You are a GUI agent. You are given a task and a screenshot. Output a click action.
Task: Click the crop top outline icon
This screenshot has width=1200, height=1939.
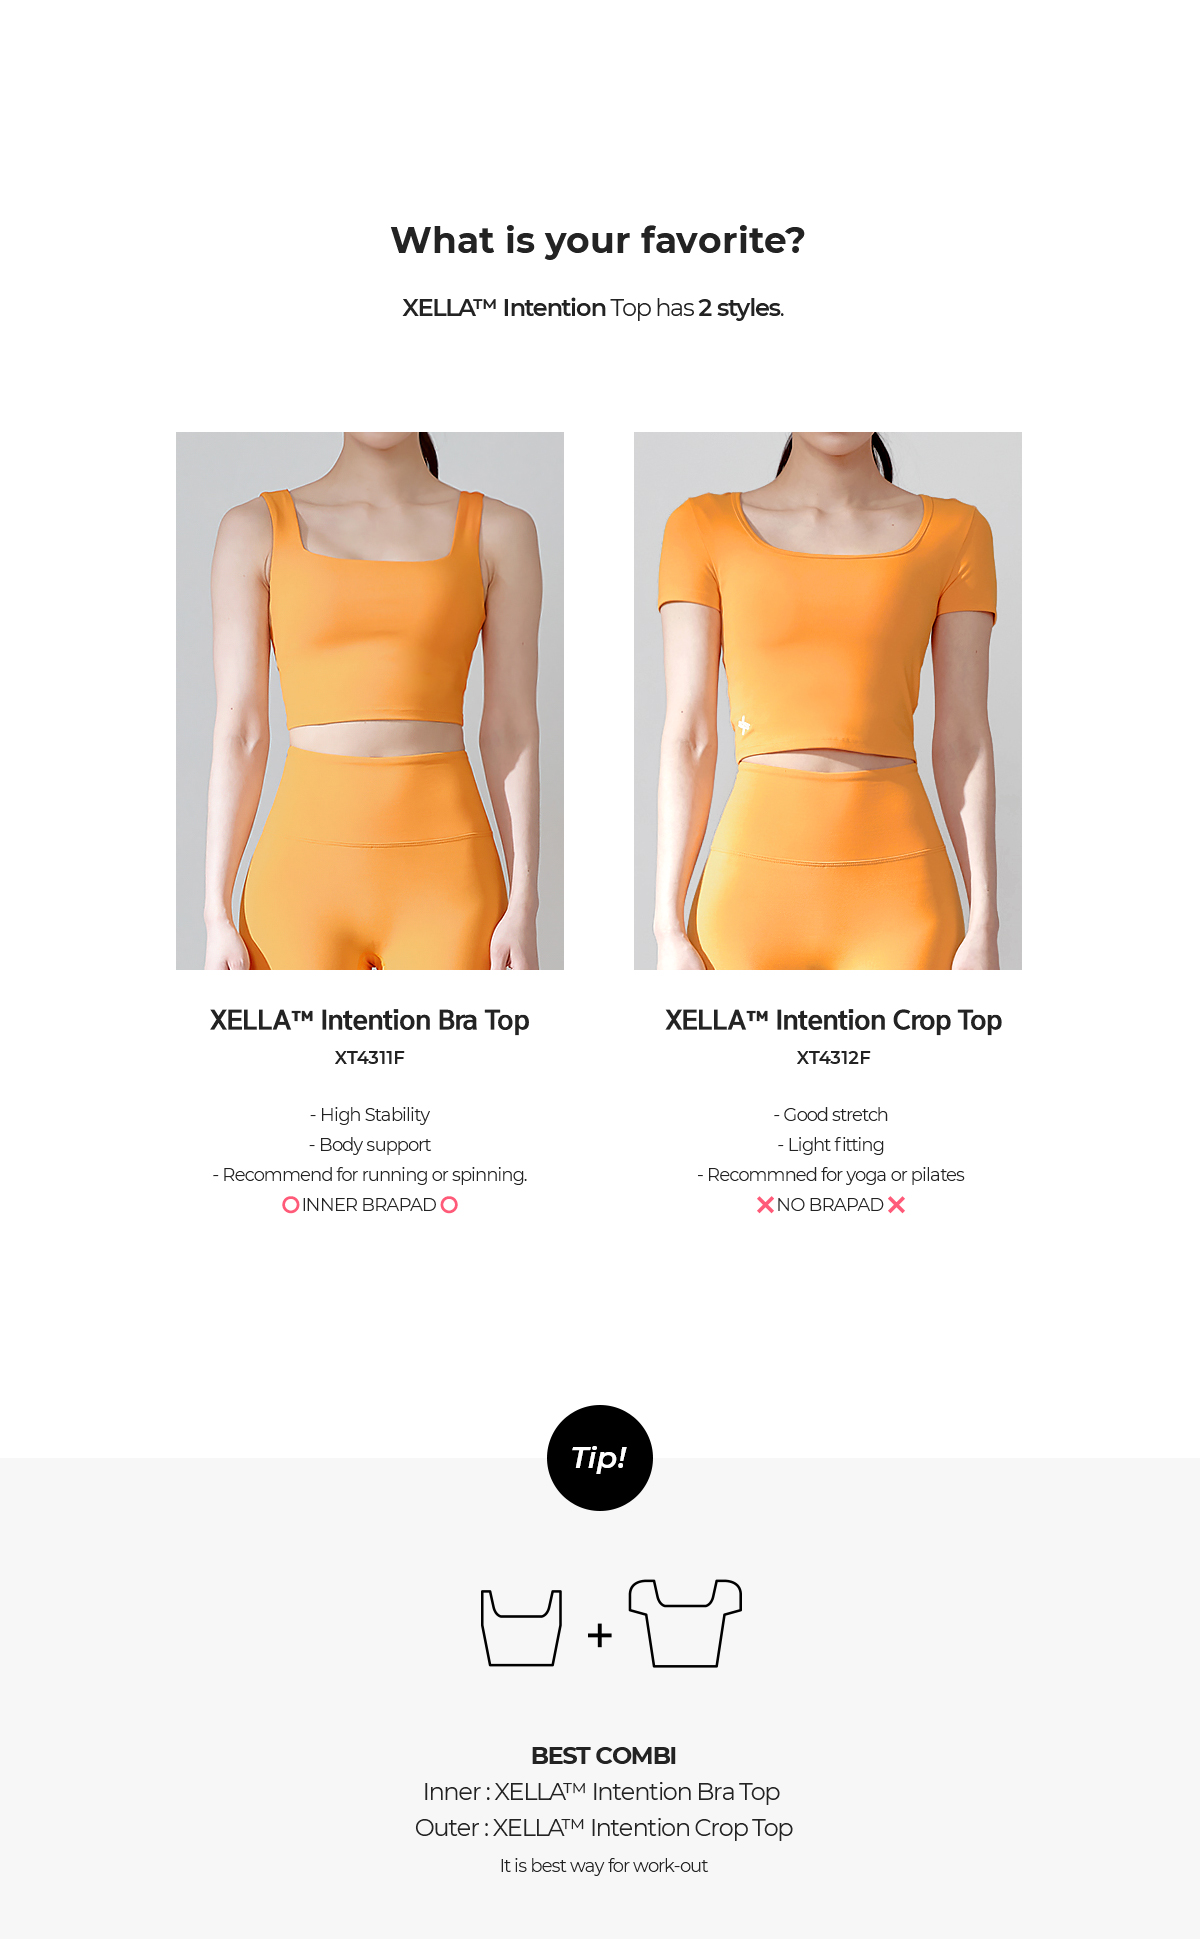685,1623
